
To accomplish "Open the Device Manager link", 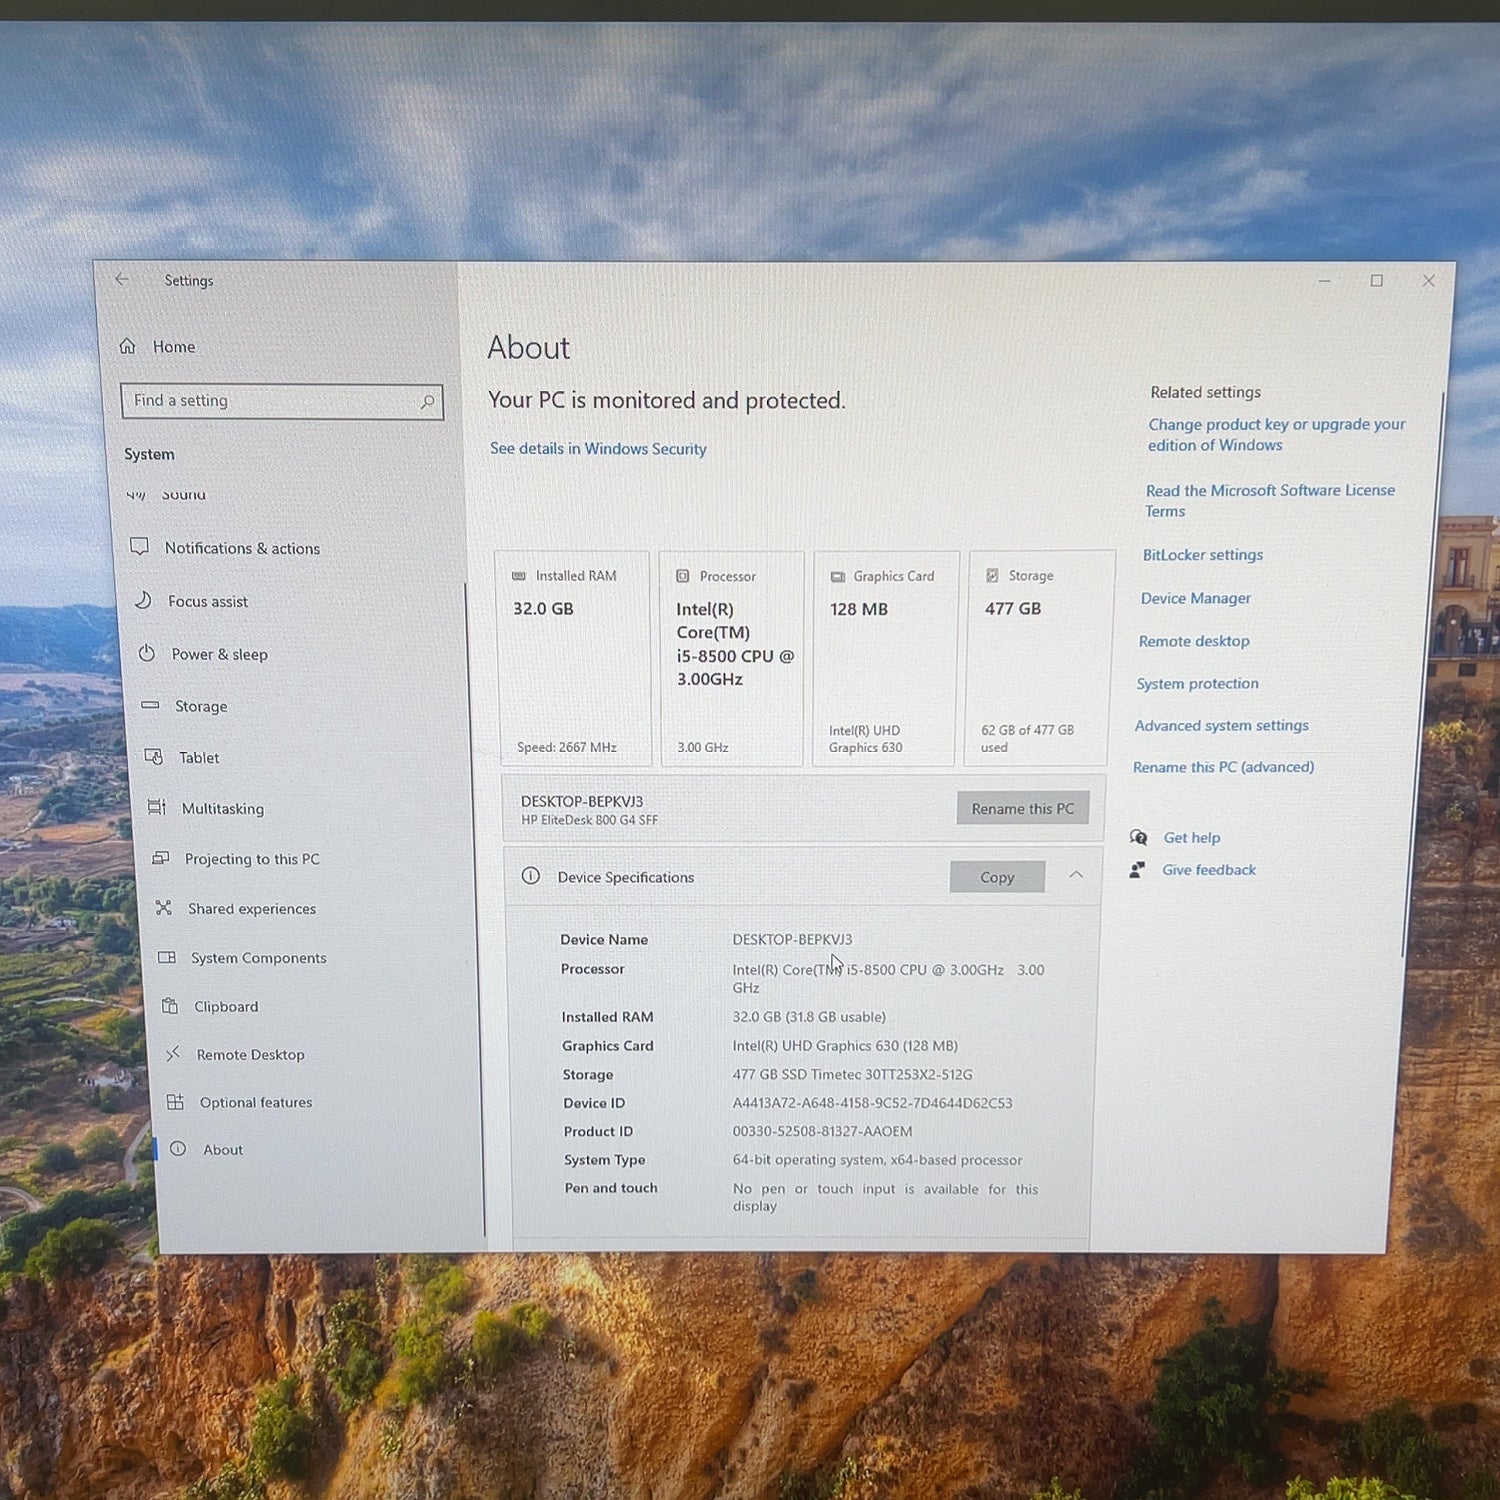I will pyautogui.click(x=1195, y=598).
